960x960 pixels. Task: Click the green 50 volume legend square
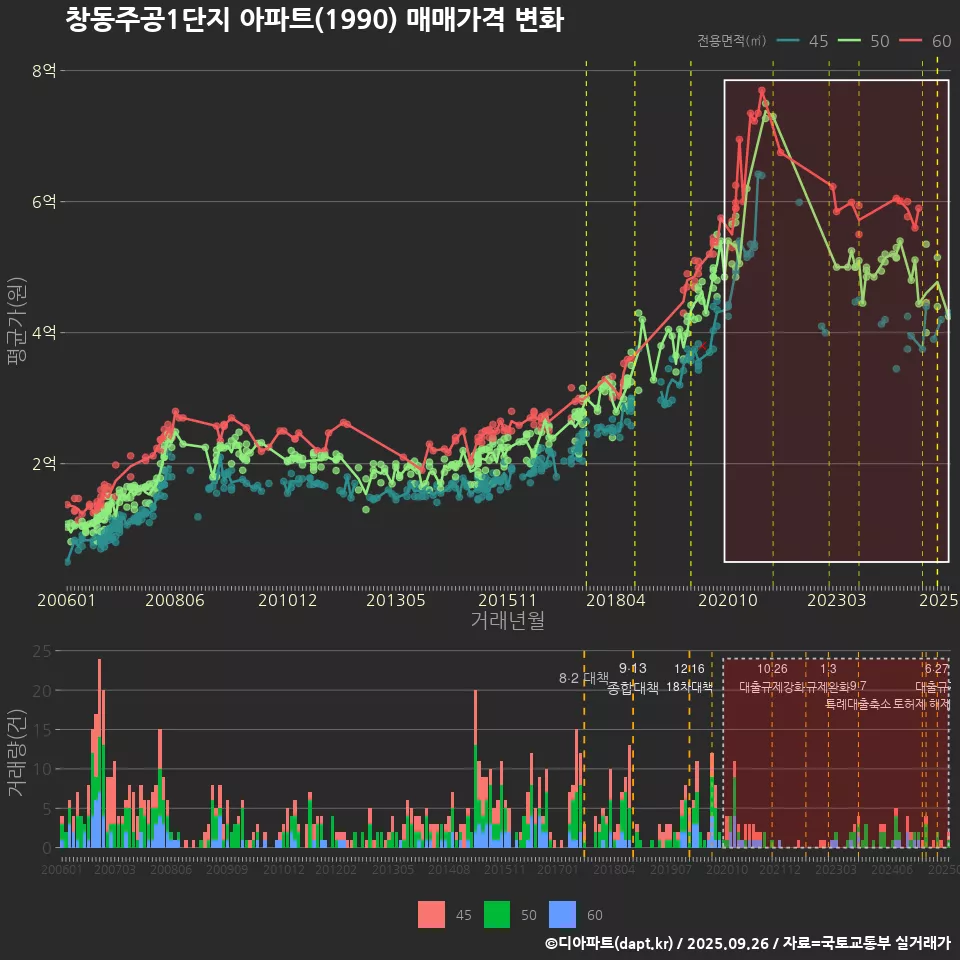pyautogui.click(x=497, y=914)
